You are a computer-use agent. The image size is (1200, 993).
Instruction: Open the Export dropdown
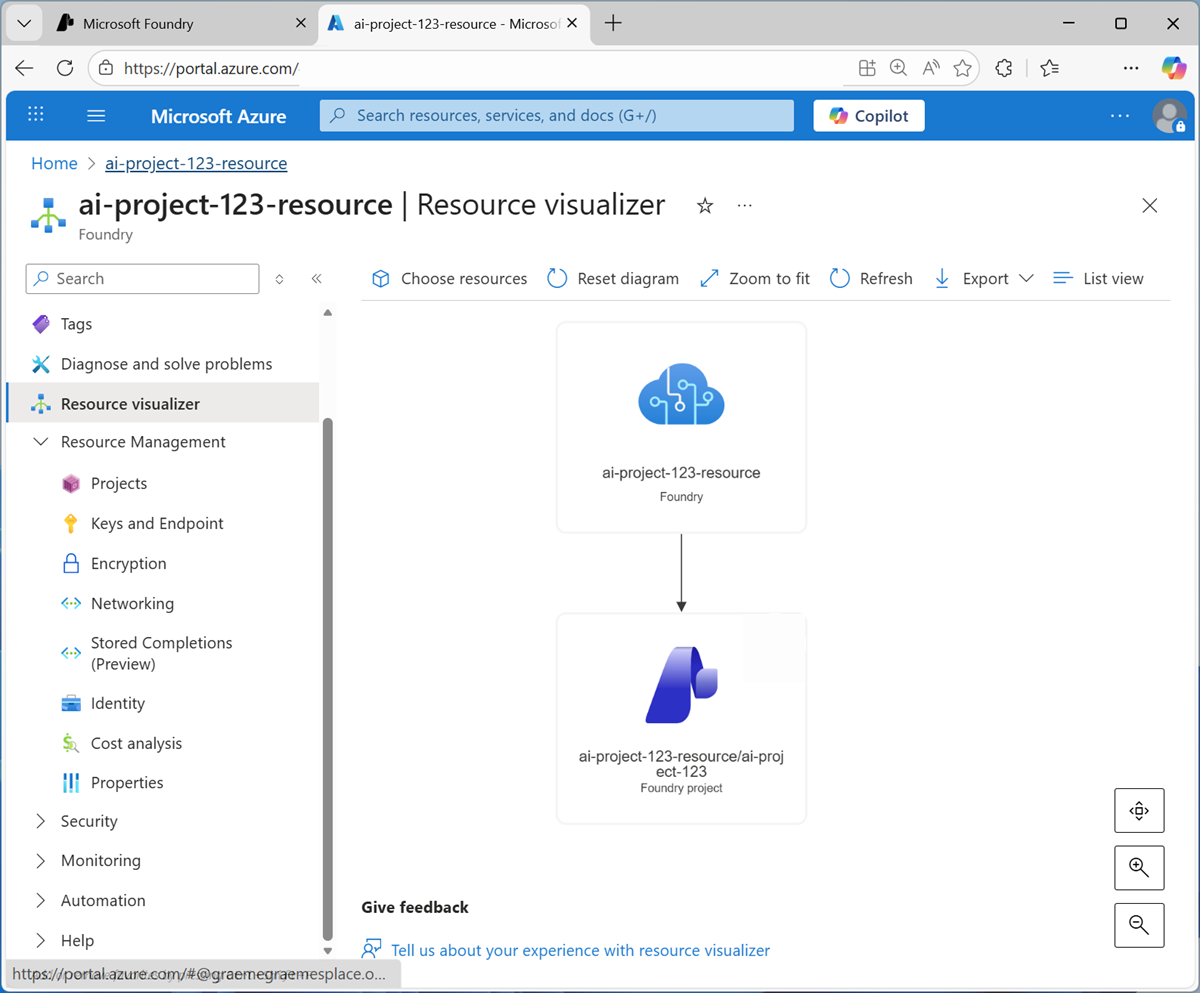coord(1029,278)
